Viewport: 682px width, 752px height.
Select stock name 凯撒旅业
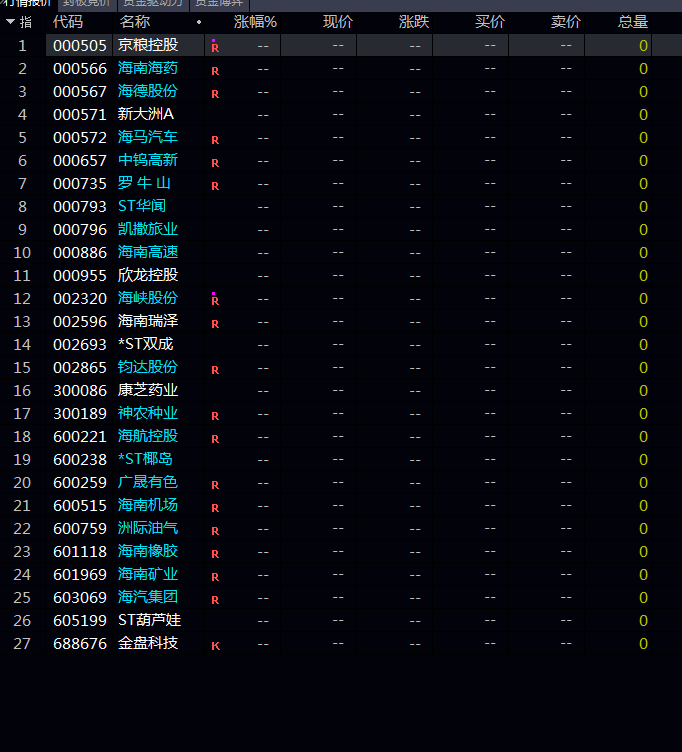148,229
